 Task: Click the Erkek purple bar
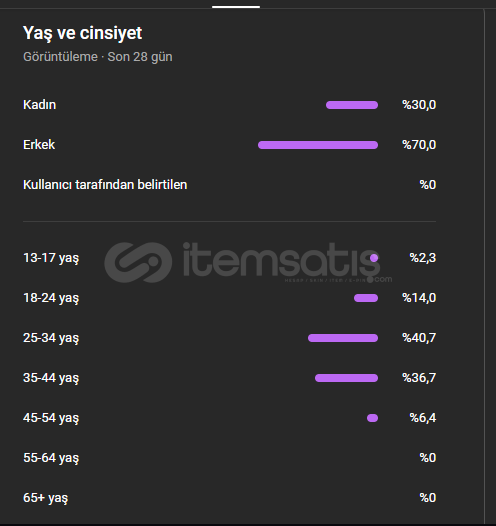tap(318, 145)
